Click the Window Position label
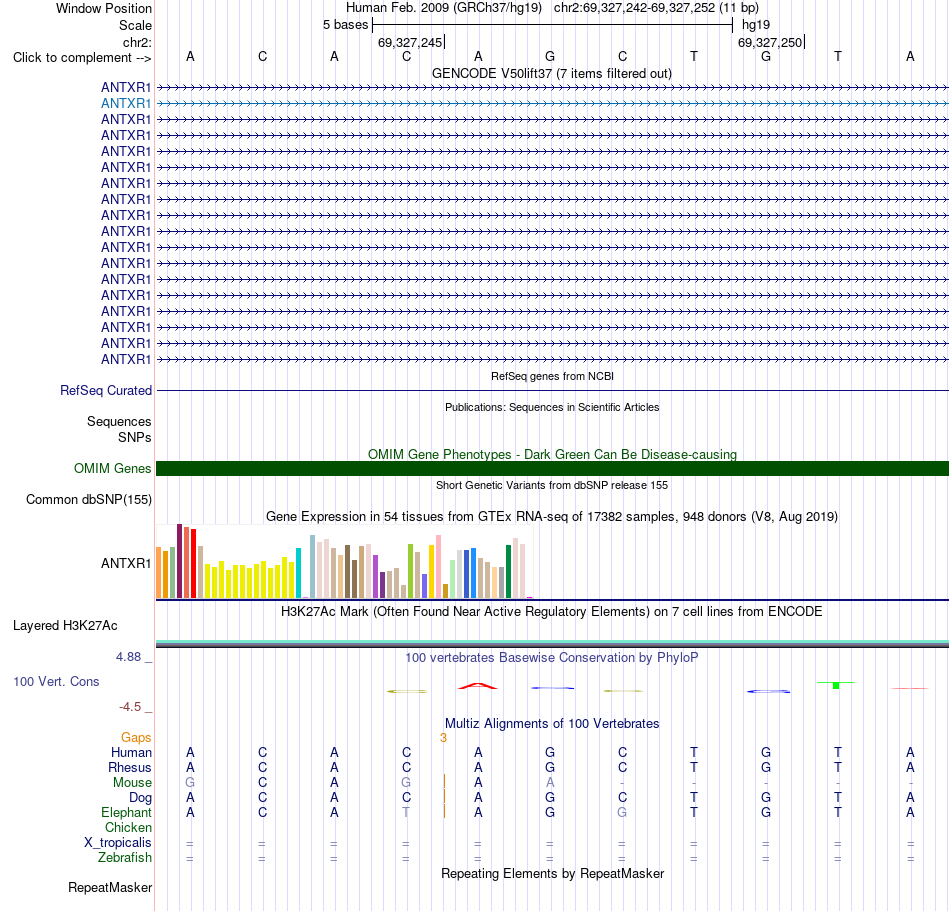950x911 pixels. pyautogui.click(x=104, y=8)
